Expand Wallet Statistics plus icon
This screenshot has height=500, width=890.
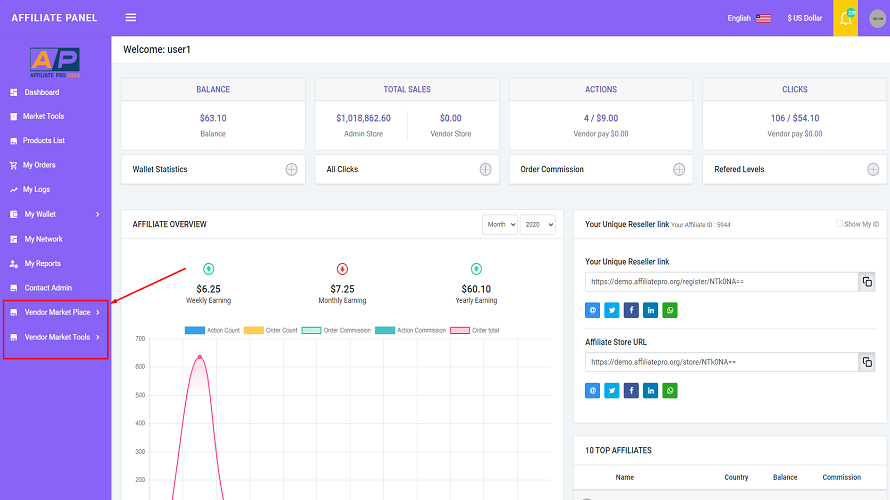tap(291, 169)
